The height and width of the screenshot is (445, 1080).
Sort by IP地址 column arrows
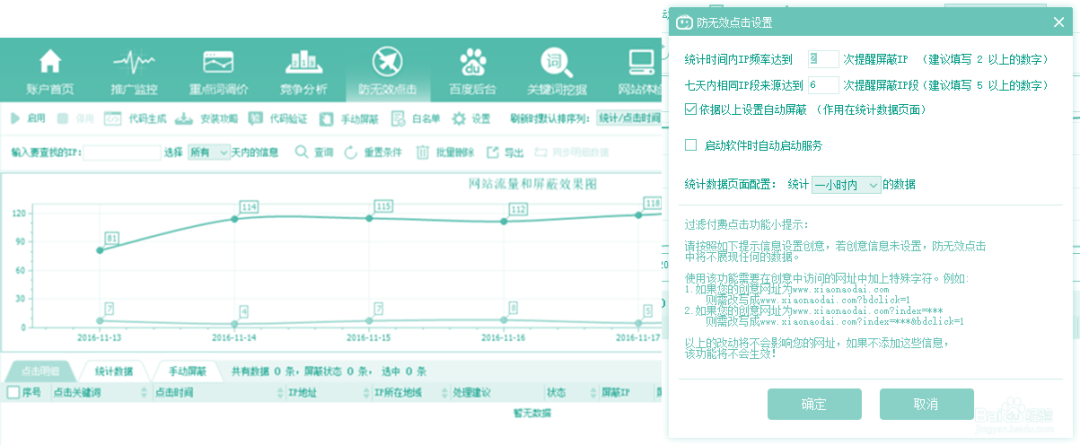[x=367, y=393]
